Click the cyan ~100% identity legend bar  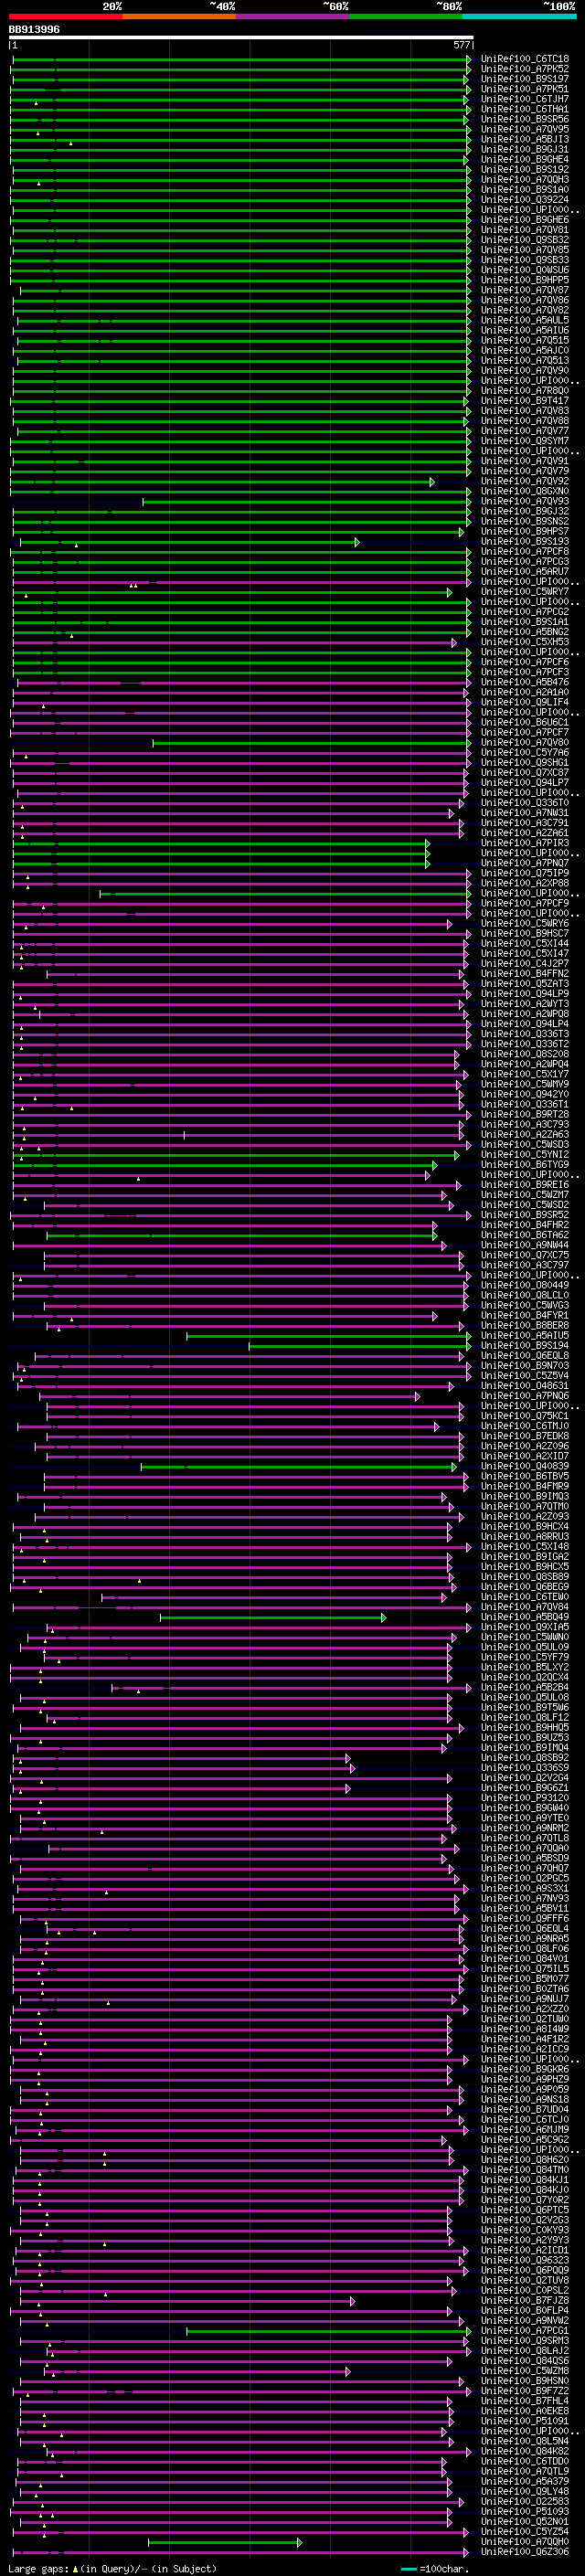pyautogui.click(x=519, y=16)
